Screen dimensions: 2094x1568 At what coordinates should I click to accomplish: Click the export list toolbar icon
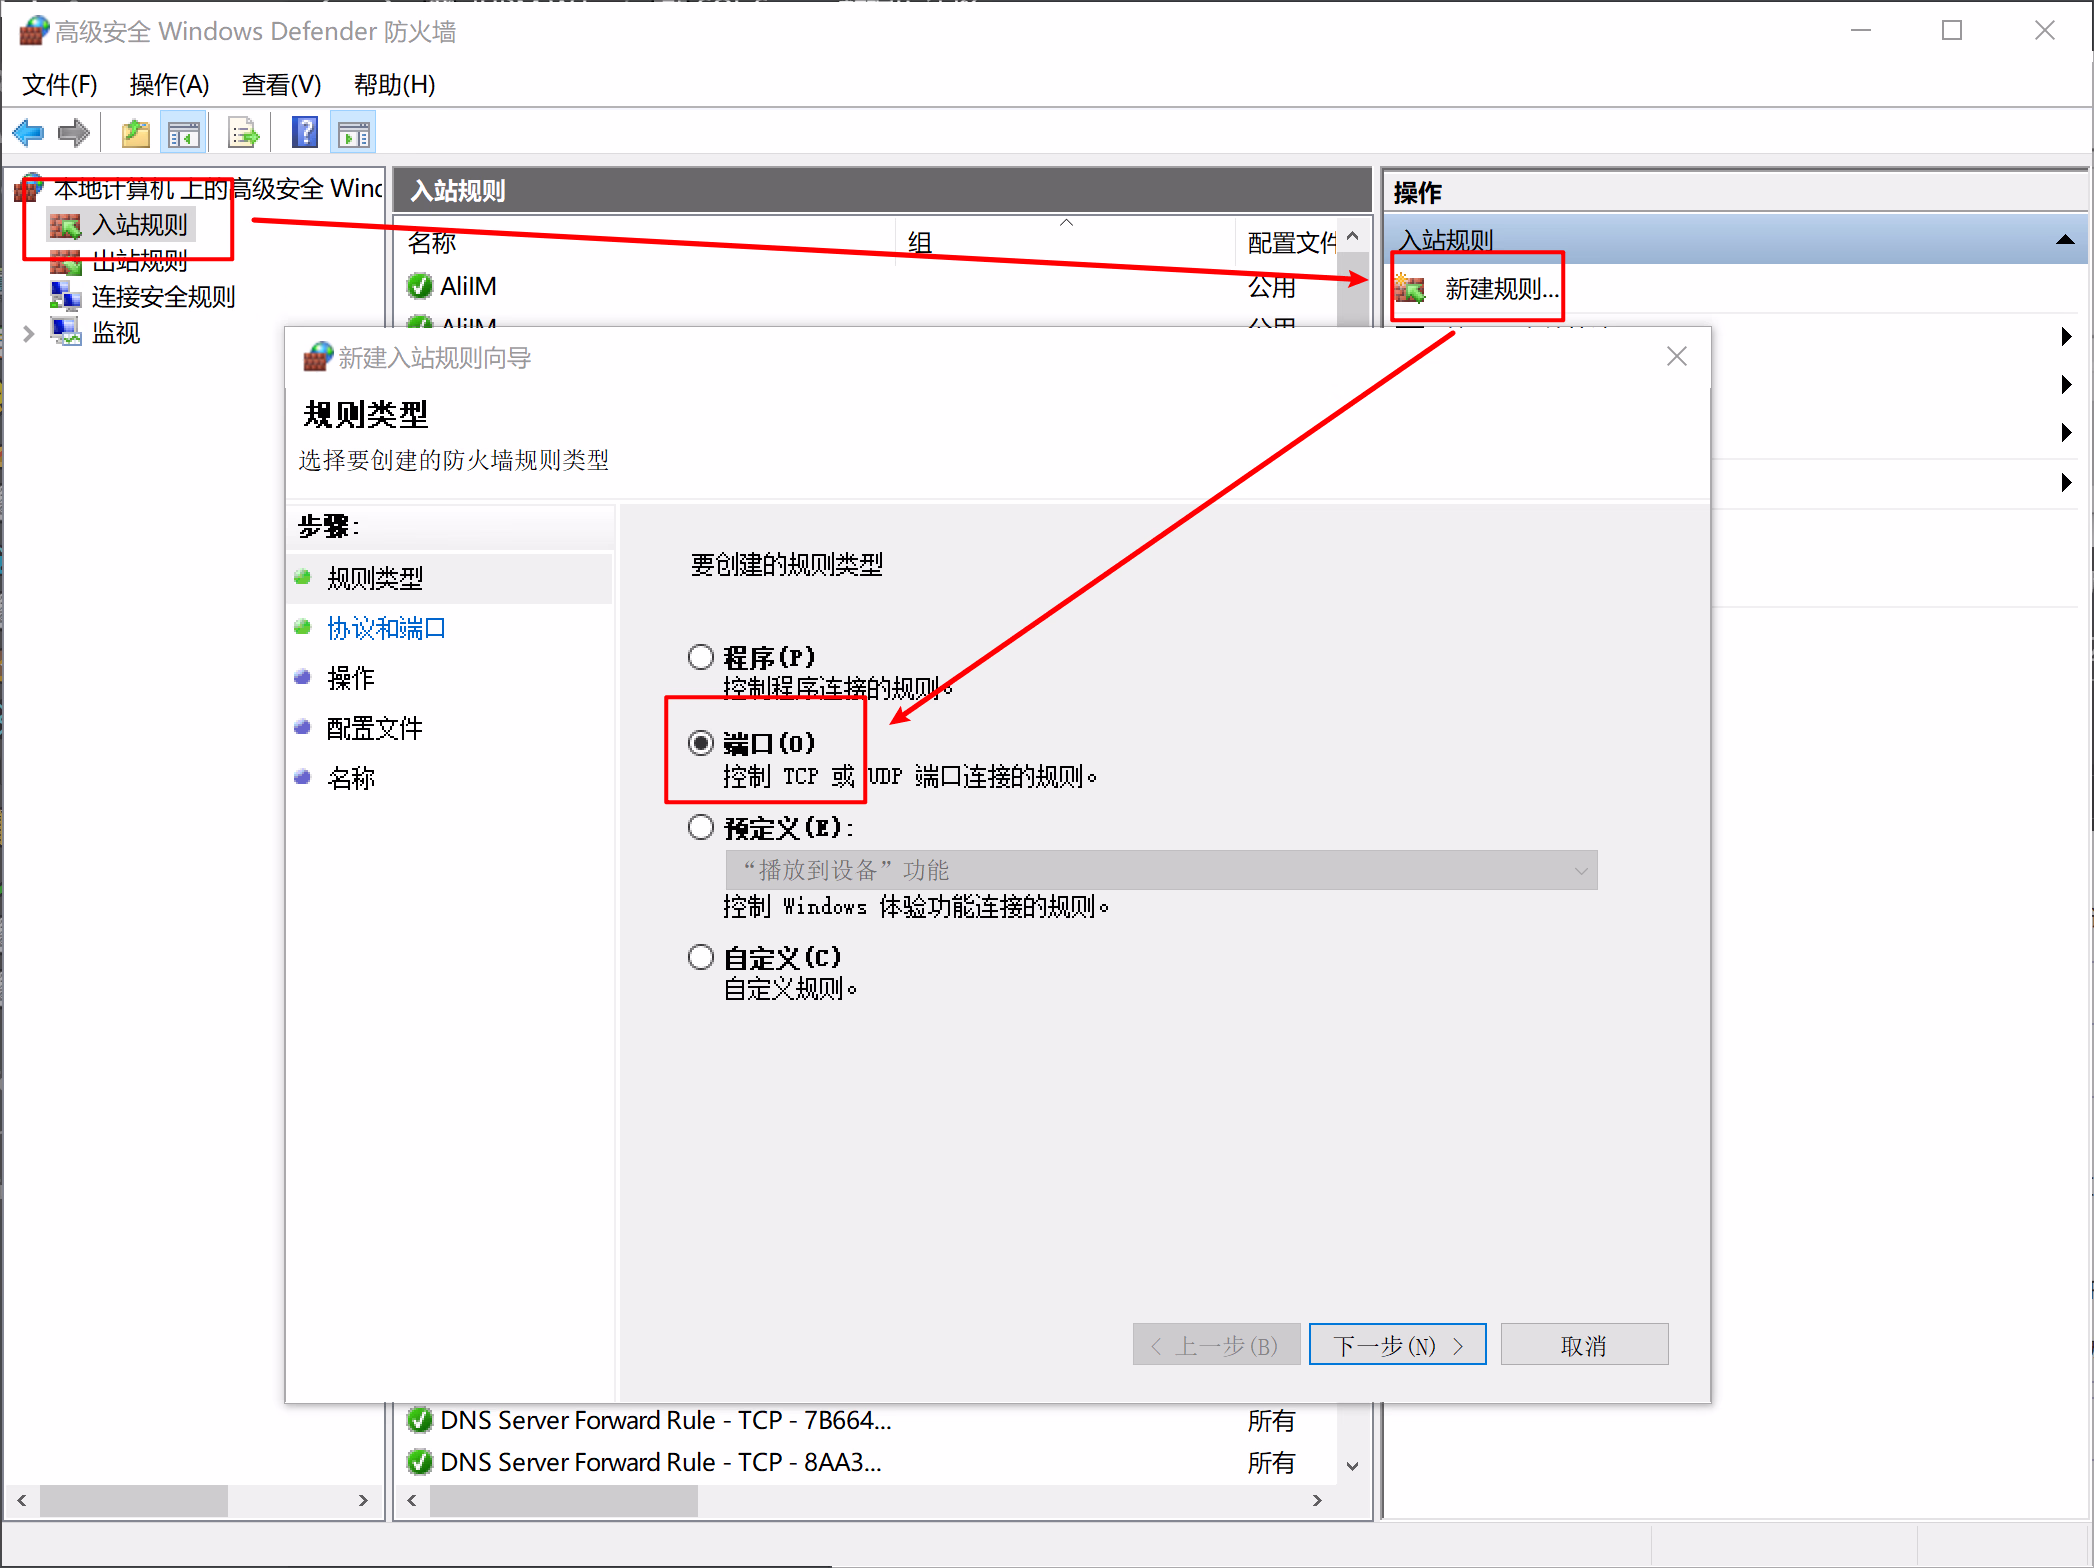pyautogui.click(x=243, y=133)
